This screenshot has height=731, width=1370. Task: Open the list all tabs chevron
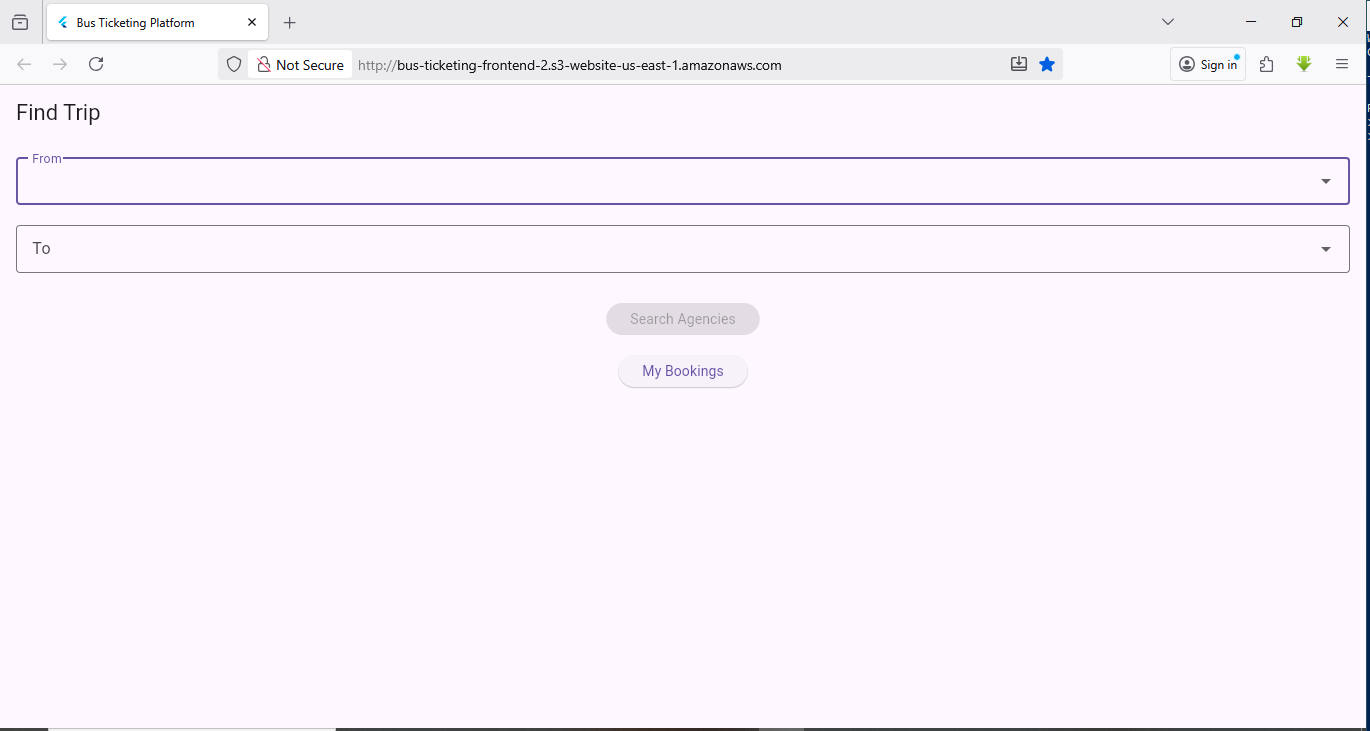coord(1167,22)
